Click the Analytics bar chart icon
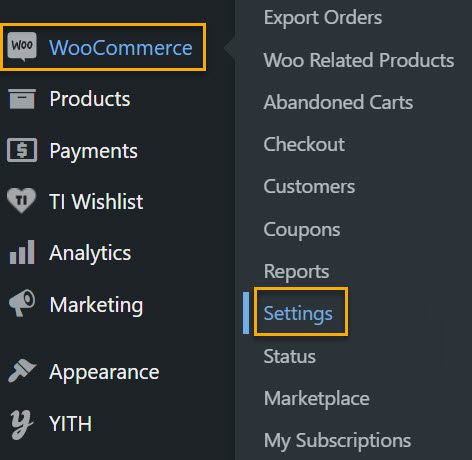The width and height of the screenshot is (472, 460). click(x=22, y=252)
